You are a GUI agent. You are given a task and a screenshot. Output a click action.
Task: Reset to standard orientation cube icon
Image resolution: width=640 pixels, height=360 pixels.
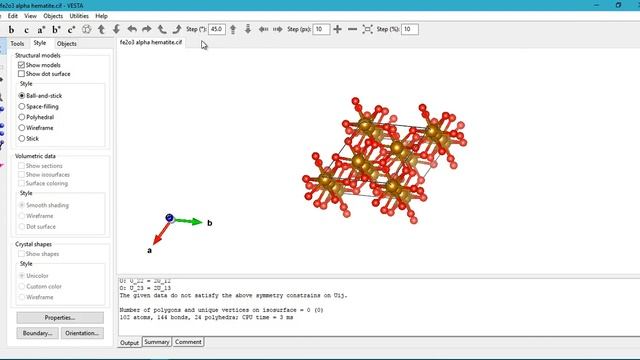87,29
